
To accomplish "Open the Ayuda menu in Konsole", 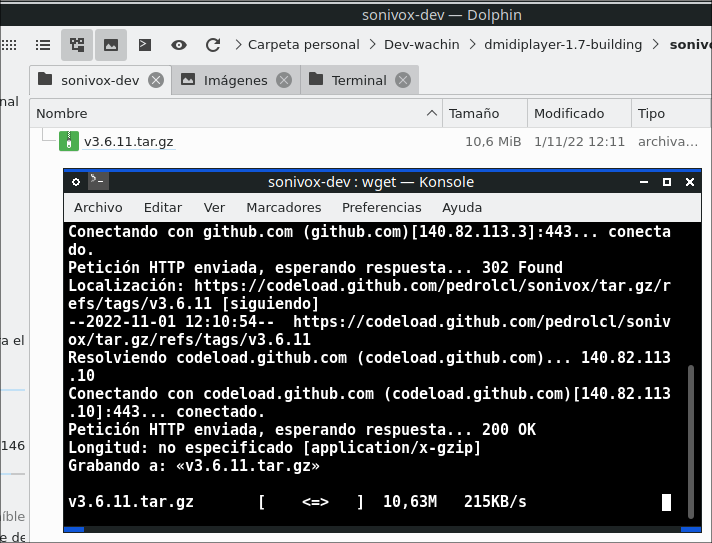I will point(462,207).
